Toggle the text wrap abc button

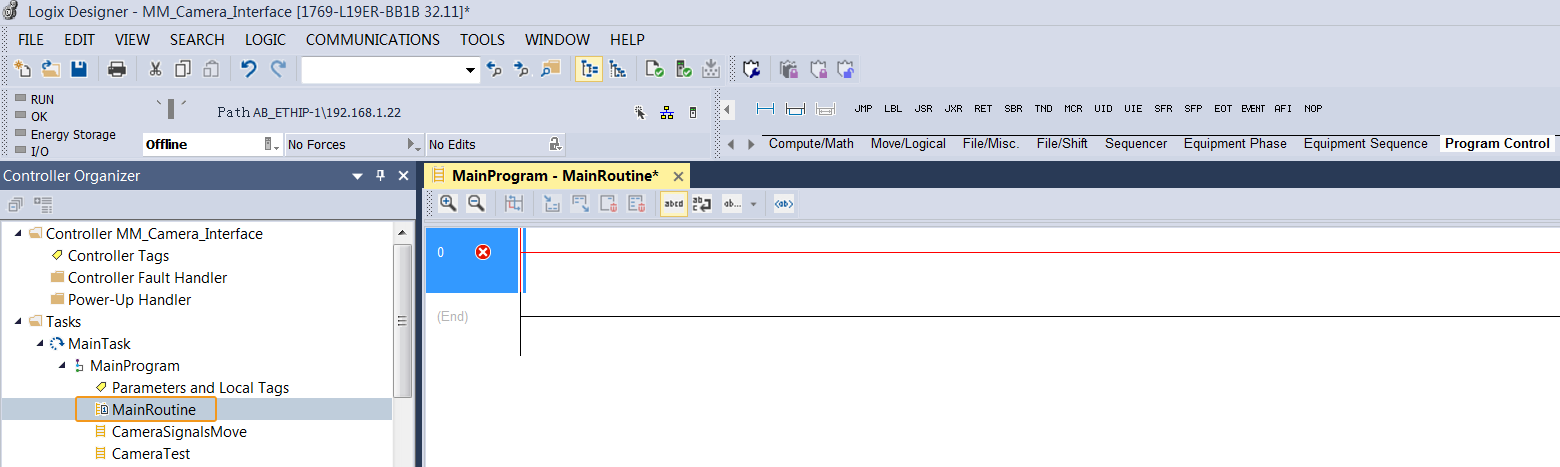point(702,204)
